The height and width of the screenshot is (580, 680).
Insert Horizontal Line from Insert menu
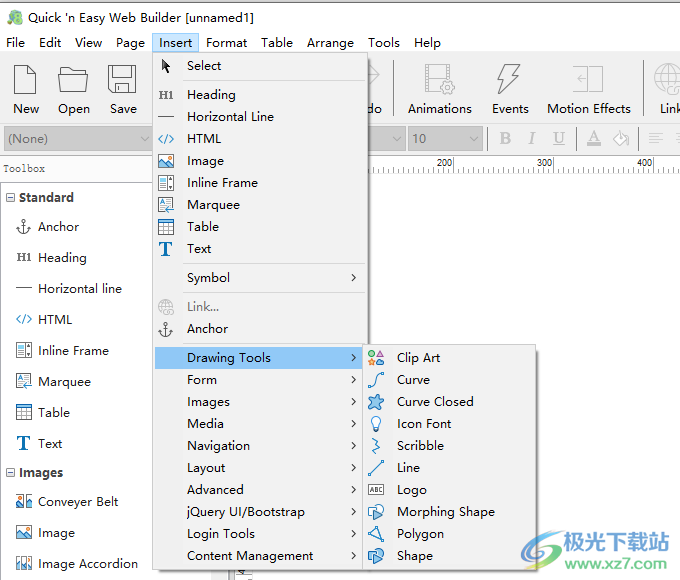click(260, 117)
